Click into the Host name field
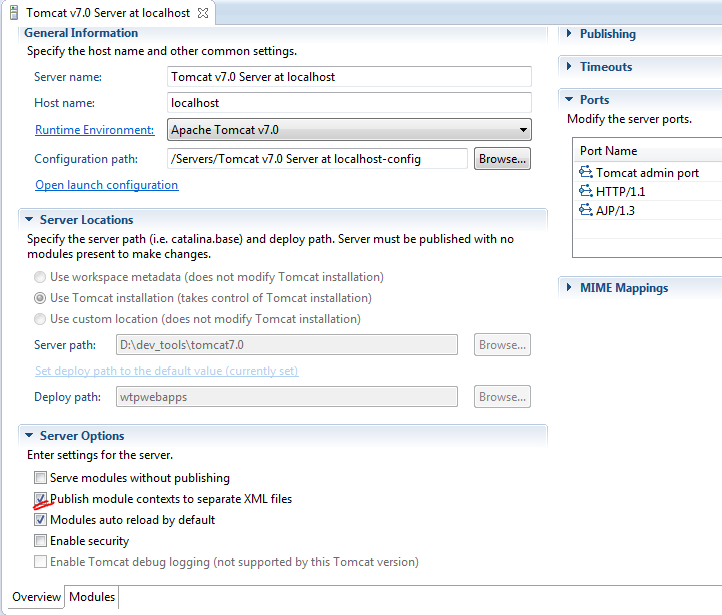This screenshot has height=615, width=722. [349, 103]
